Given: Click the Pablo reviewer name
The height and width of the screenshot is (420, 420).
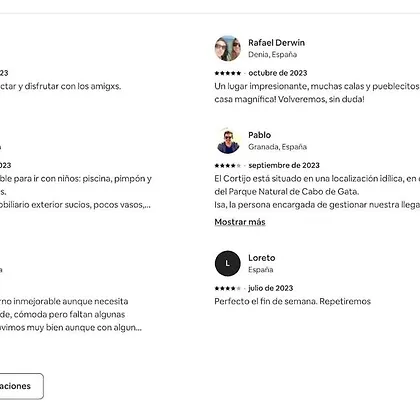Looking at the screenshot, I should [x=259, y=135].
